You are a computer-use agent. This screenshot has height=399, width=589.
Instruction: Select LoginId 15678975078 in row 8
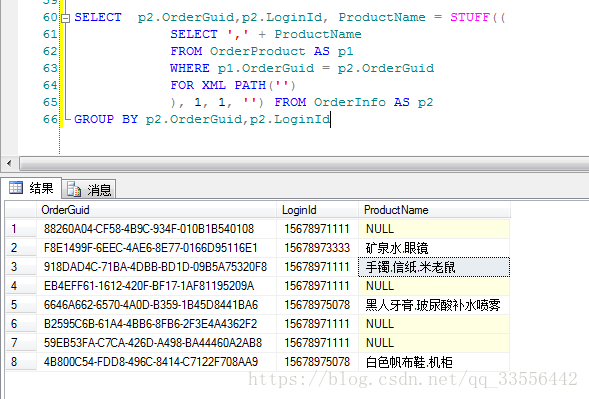(317, 362)
